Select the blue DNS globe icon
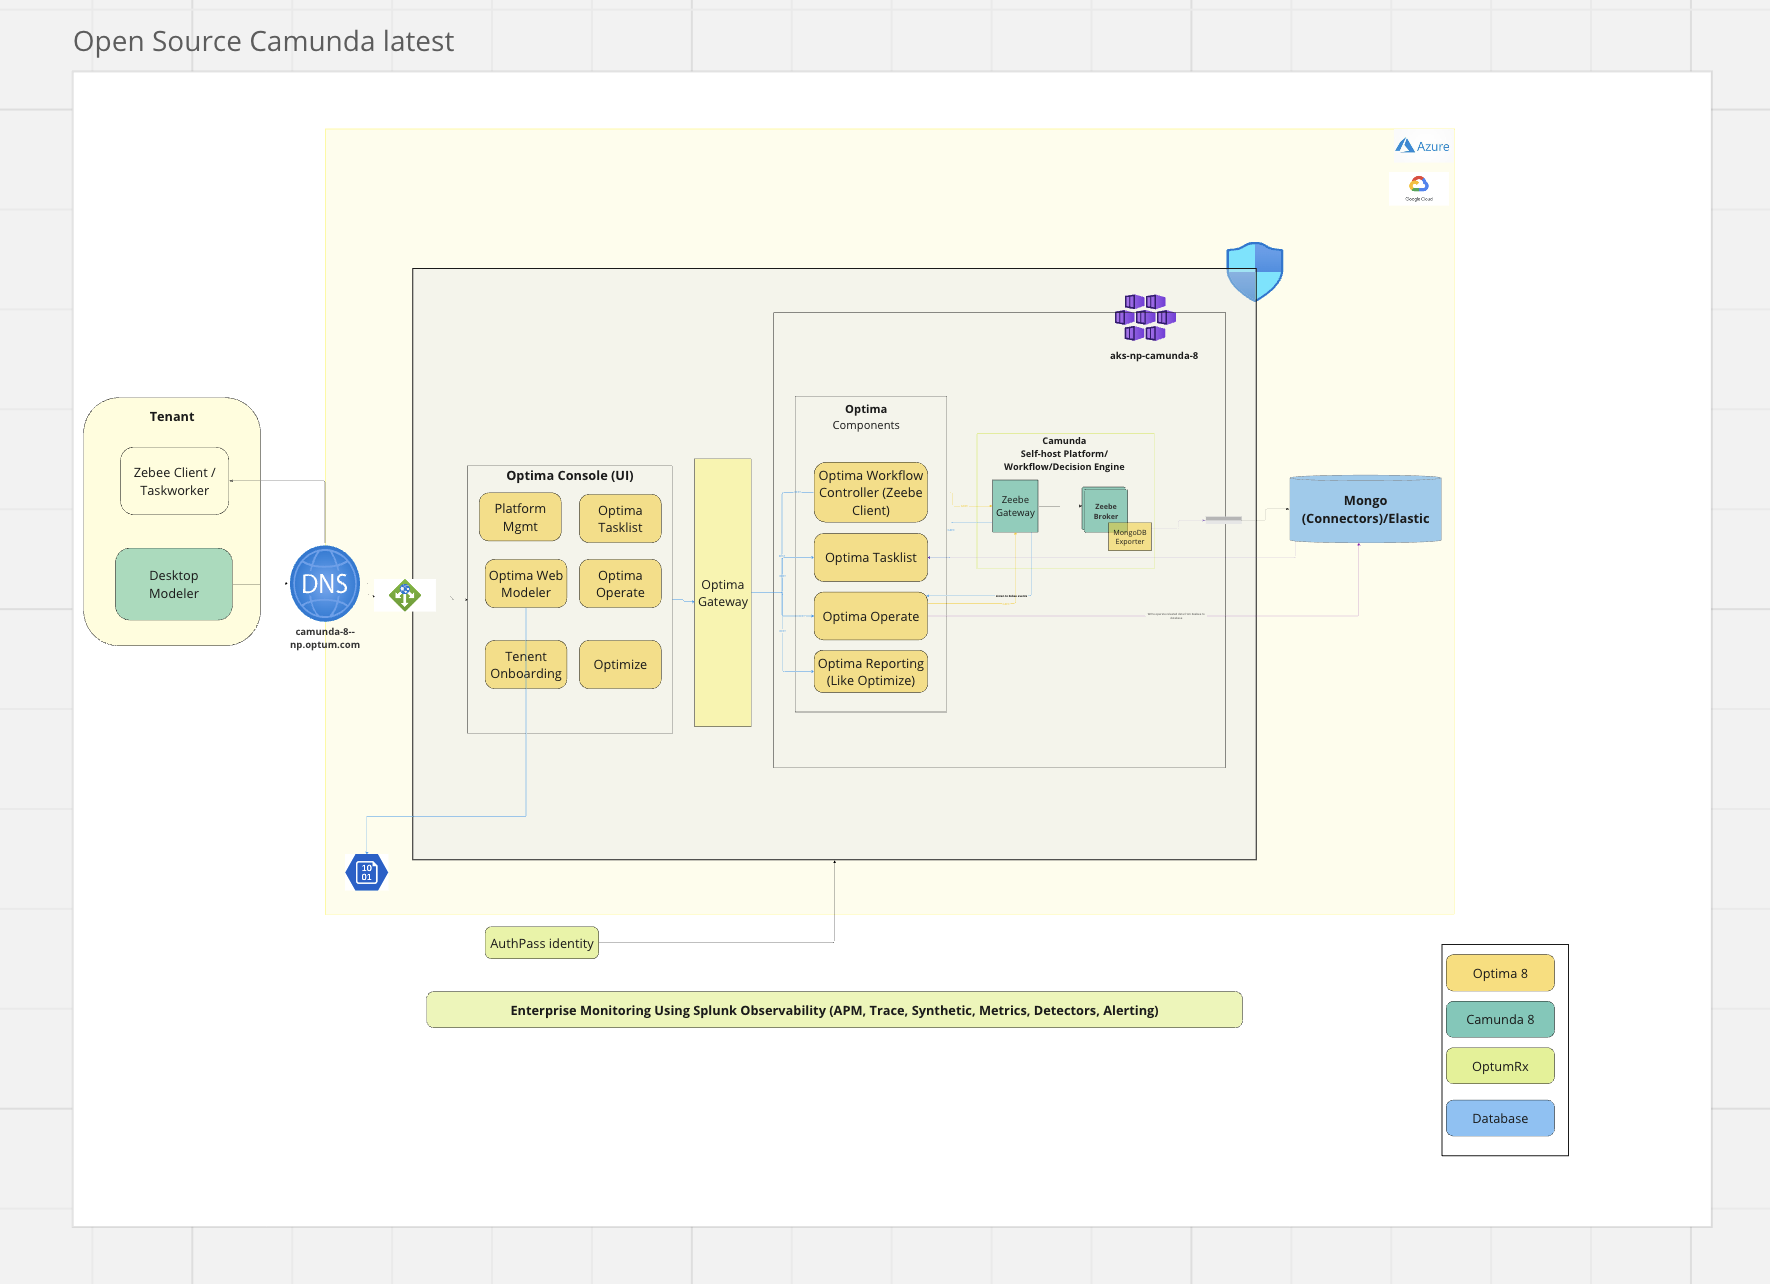Viewport: 1770px width, 1284px height. (x=325, y=583)
